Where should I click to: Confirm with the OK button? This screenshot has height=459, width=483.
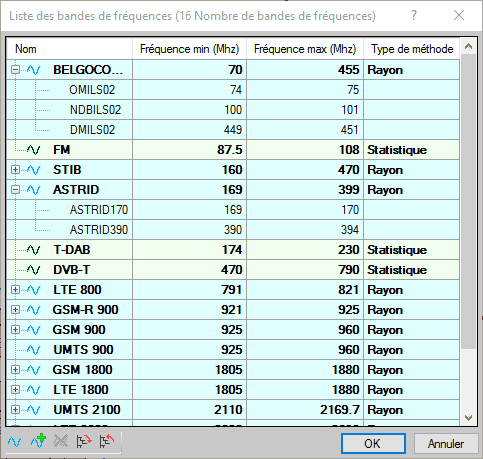pyautogui.click(x=373, y=444)
